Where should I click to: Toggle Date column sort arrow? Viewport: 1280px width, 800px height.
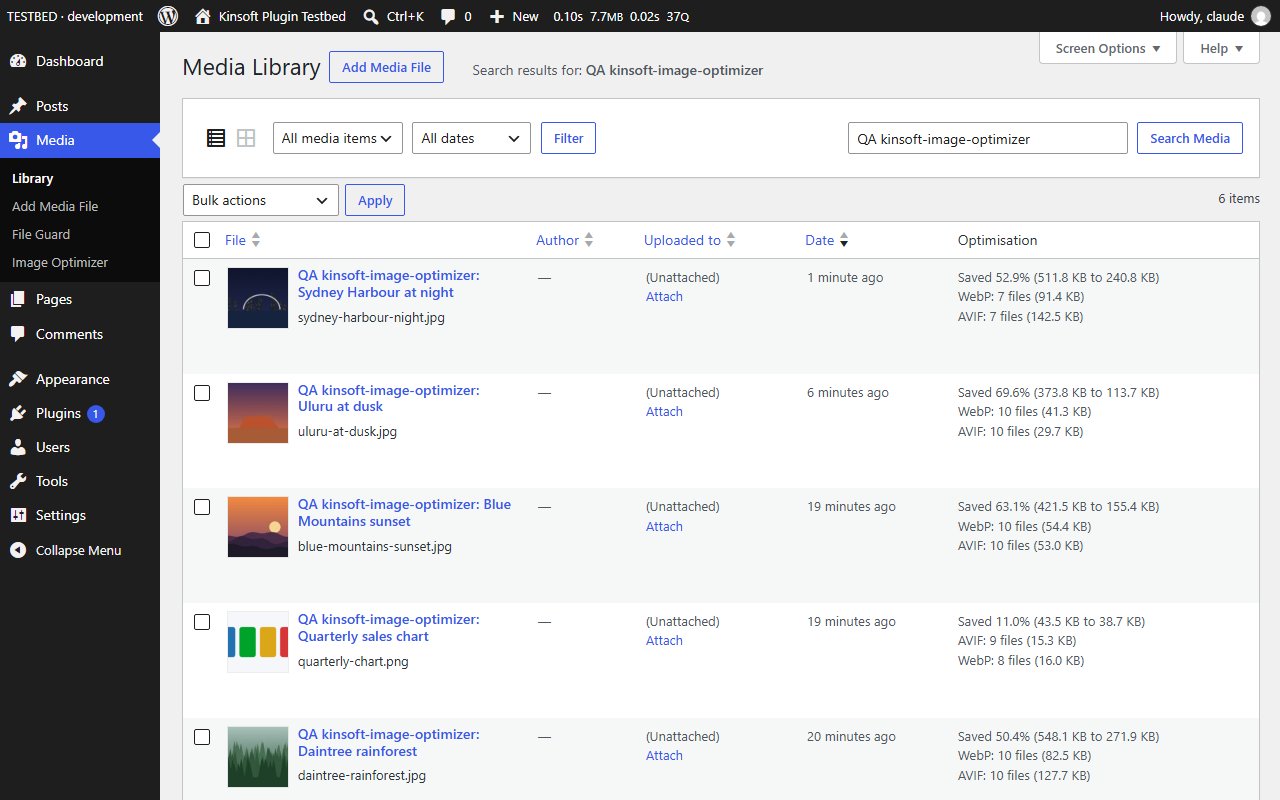pyautogui.click(x=844, y=240)
